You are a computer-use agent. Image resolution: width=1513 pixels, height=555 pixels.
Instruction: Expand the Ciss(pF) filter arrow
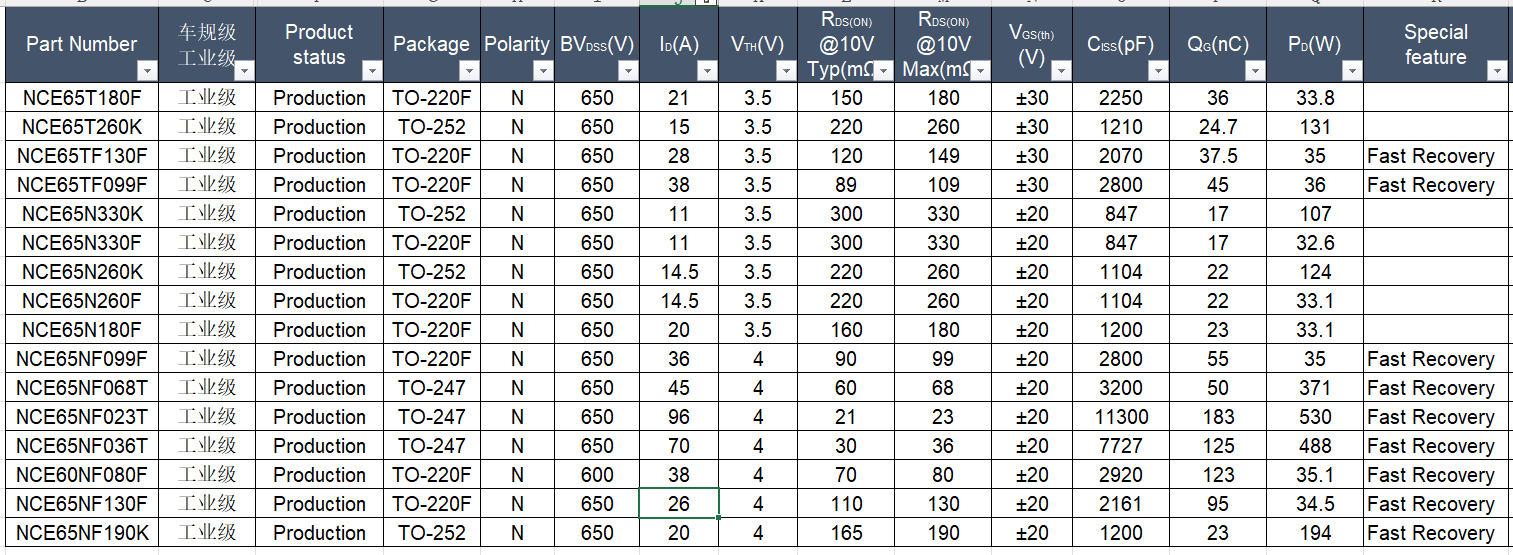[1157, 71]
